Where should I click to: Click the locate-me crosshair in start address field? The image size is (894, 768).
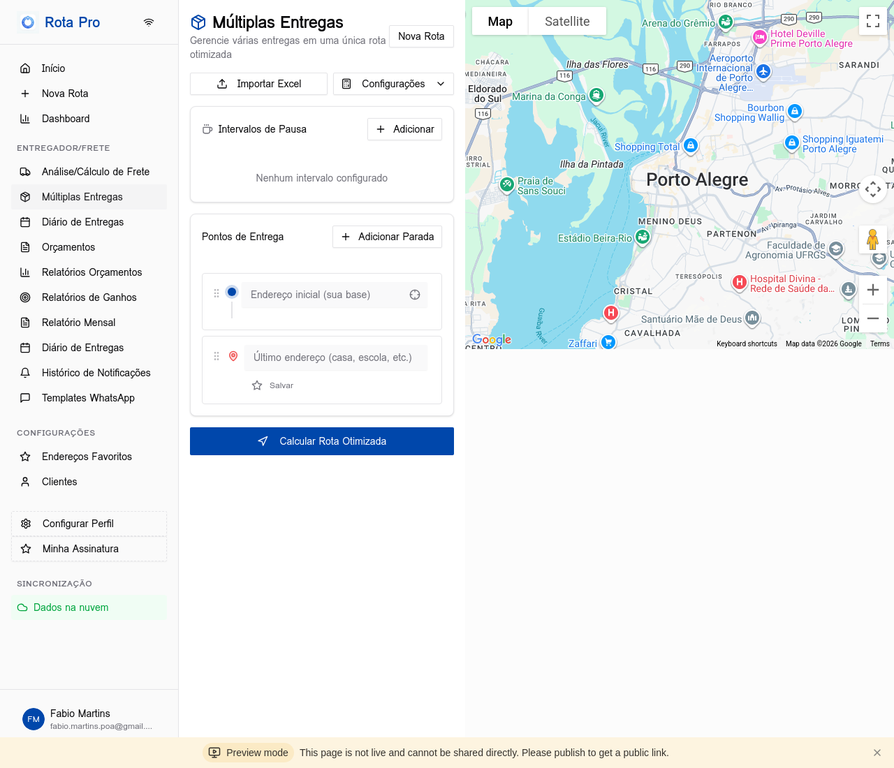coord(415,295)
